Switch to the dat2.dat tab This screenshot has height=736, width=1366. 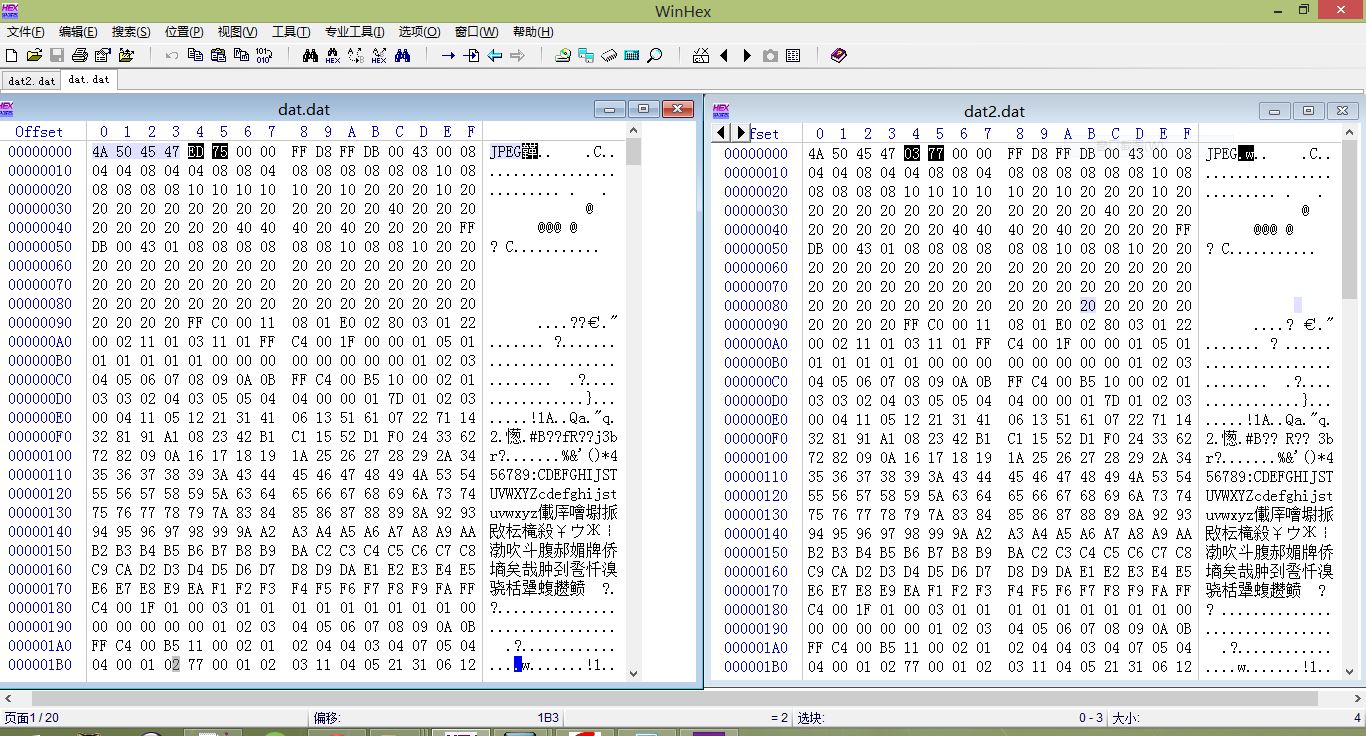click(32, 80)
